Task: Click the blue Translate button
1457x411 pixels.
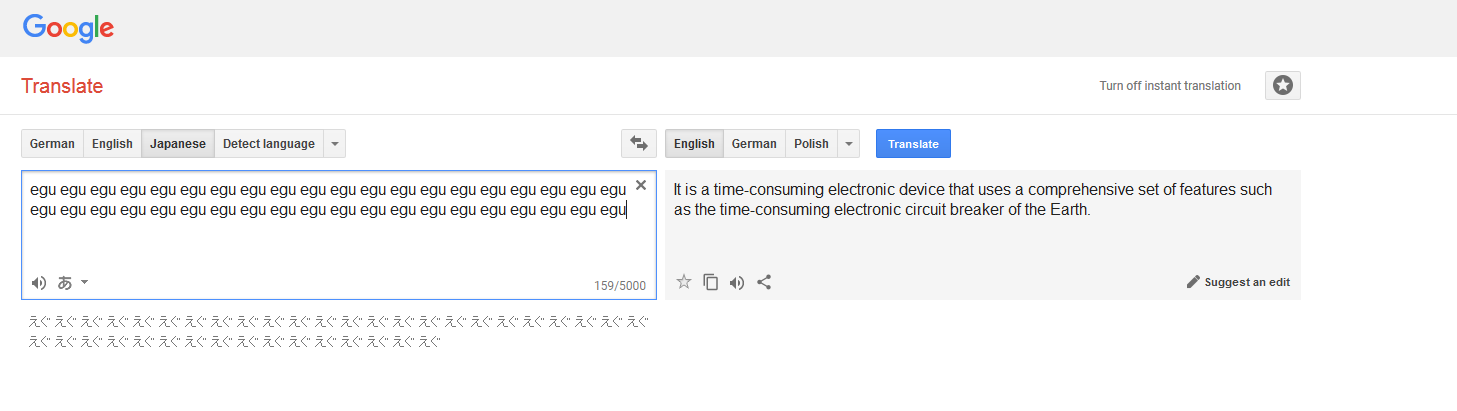Action: click(913, 144)
